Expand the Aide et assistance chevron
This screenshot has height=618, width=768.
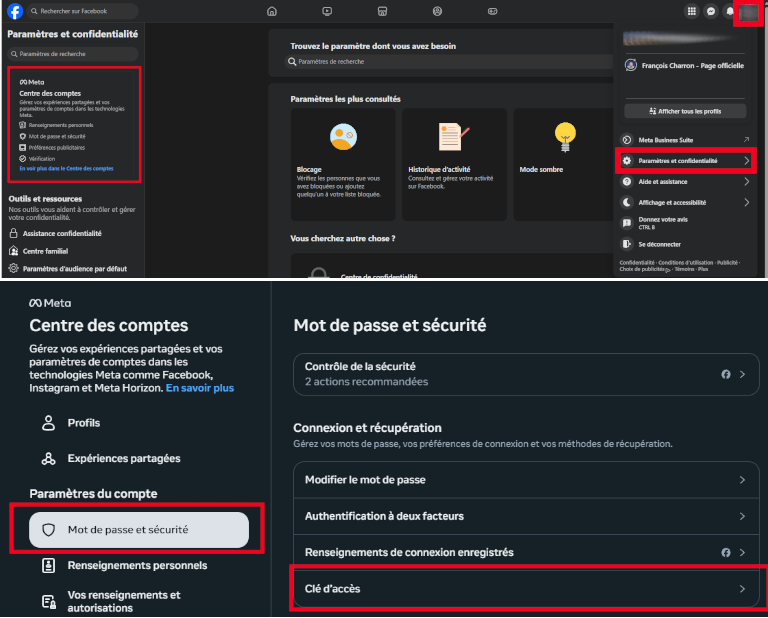point(746,182)
